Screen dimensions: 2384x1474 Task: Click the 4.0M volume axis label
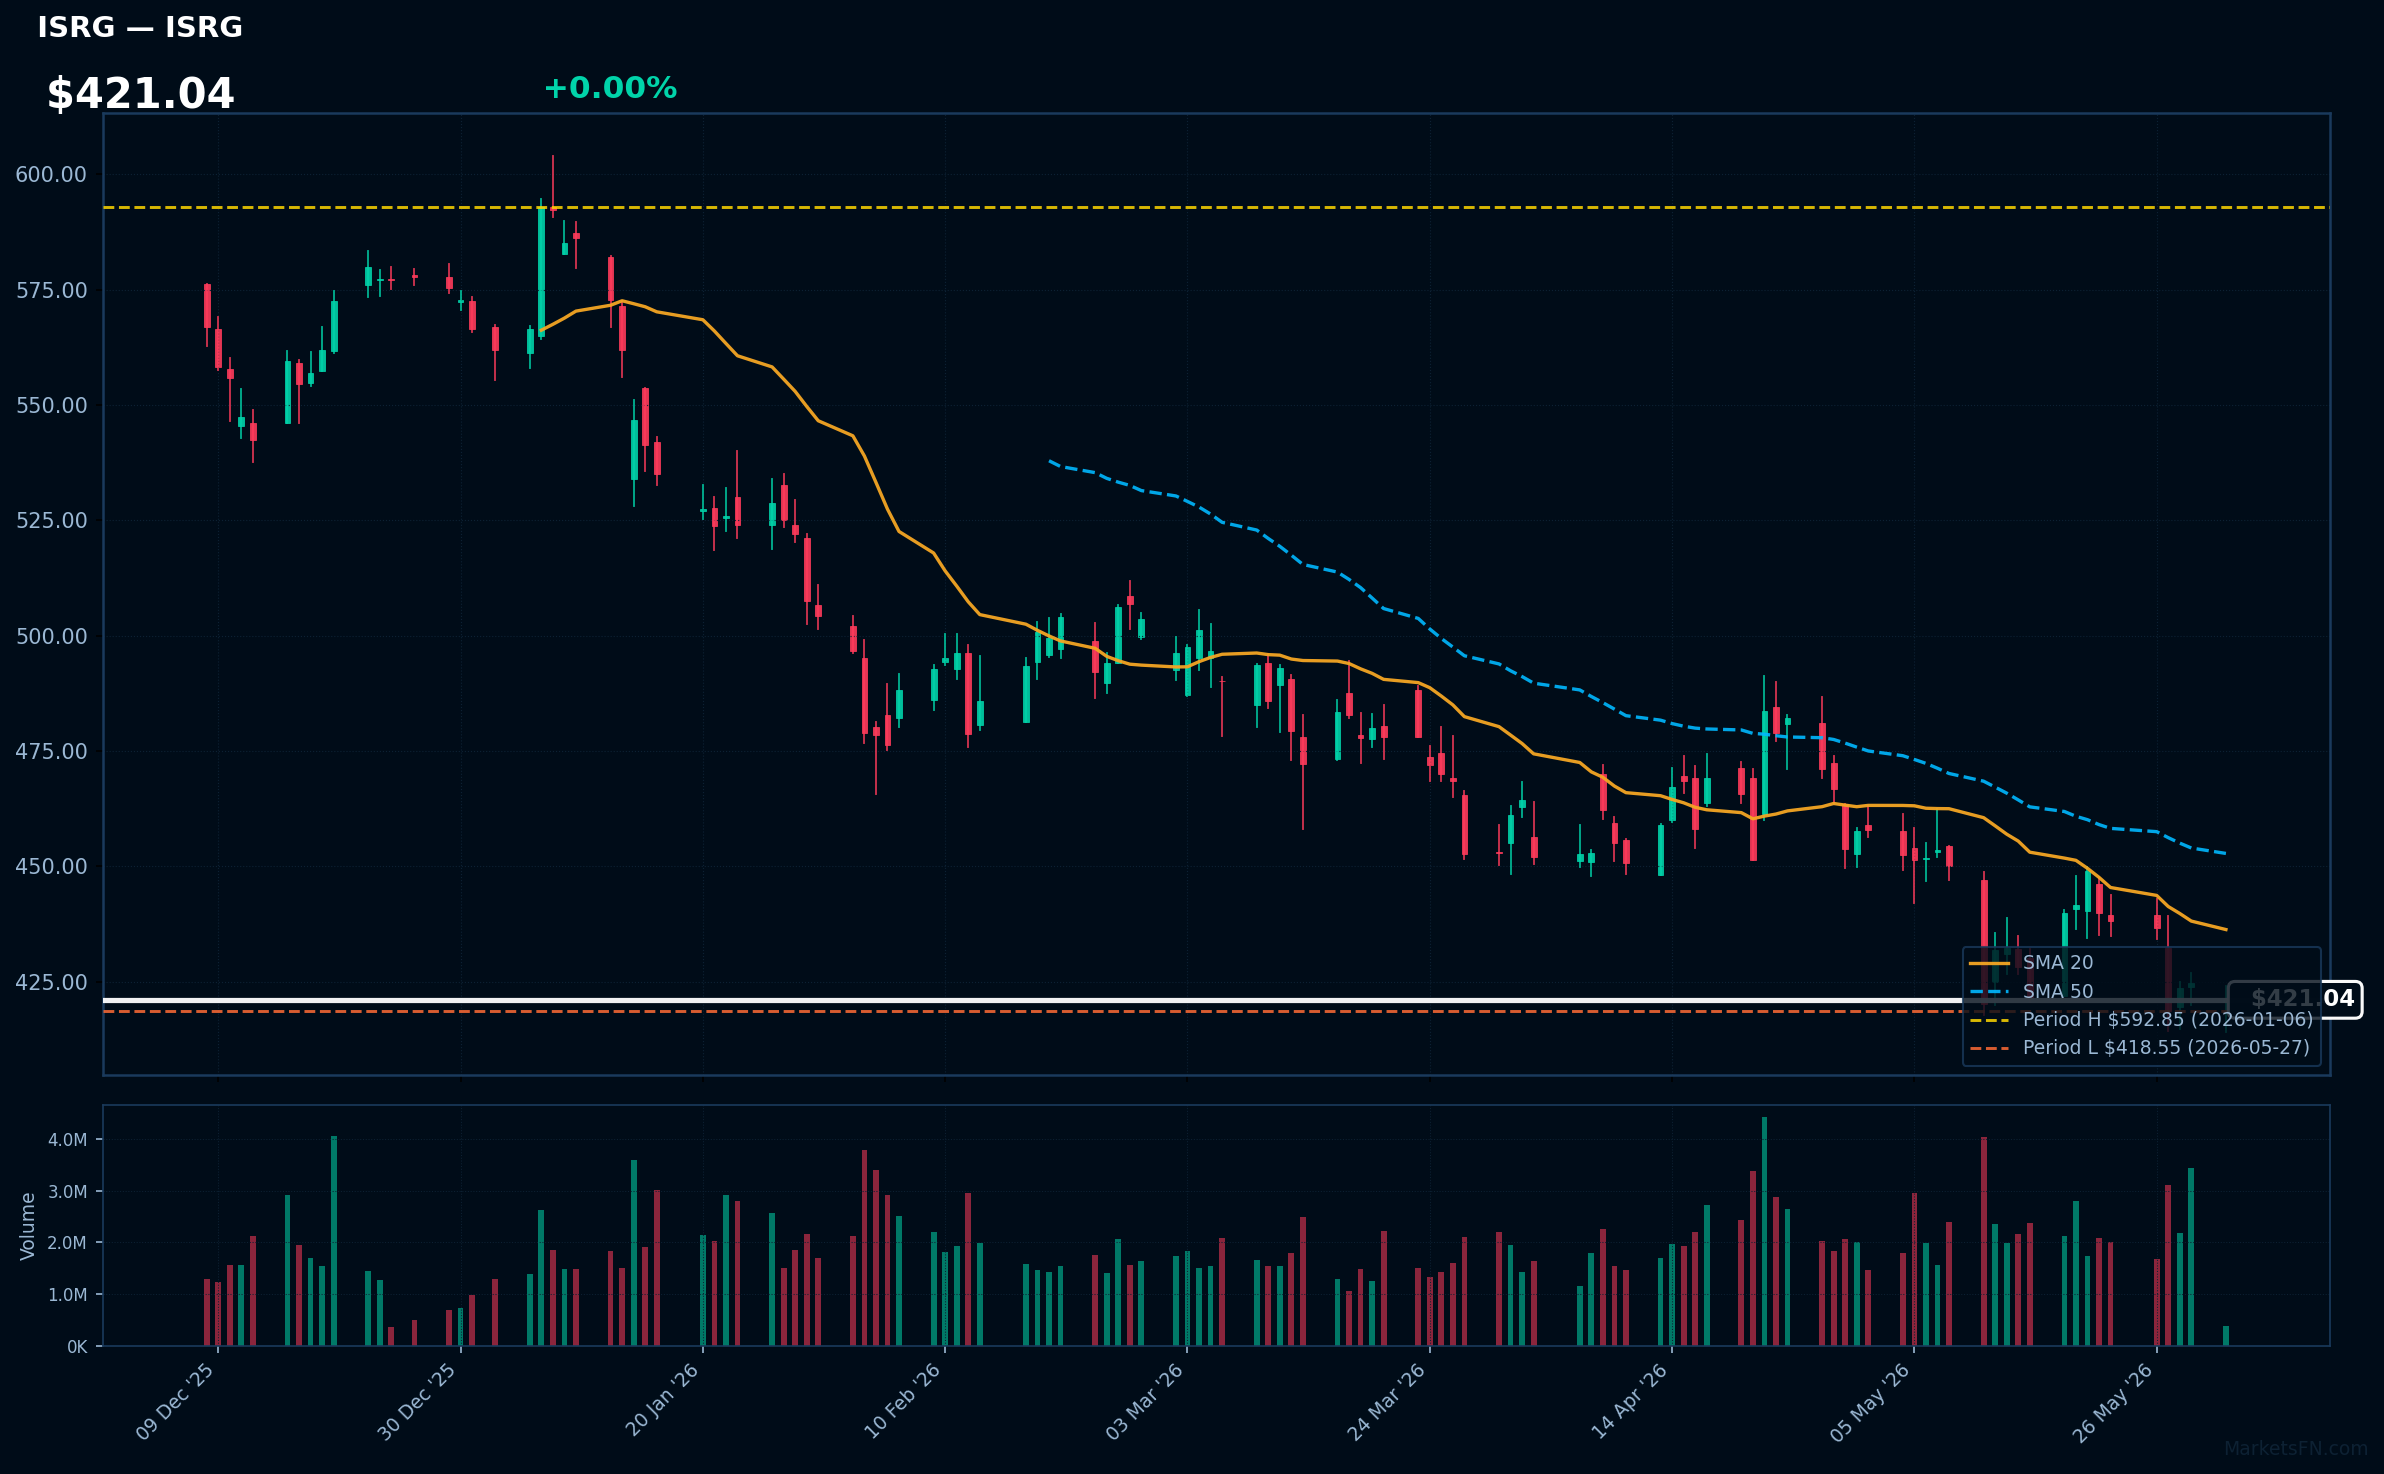click(x=68, y=1140)
